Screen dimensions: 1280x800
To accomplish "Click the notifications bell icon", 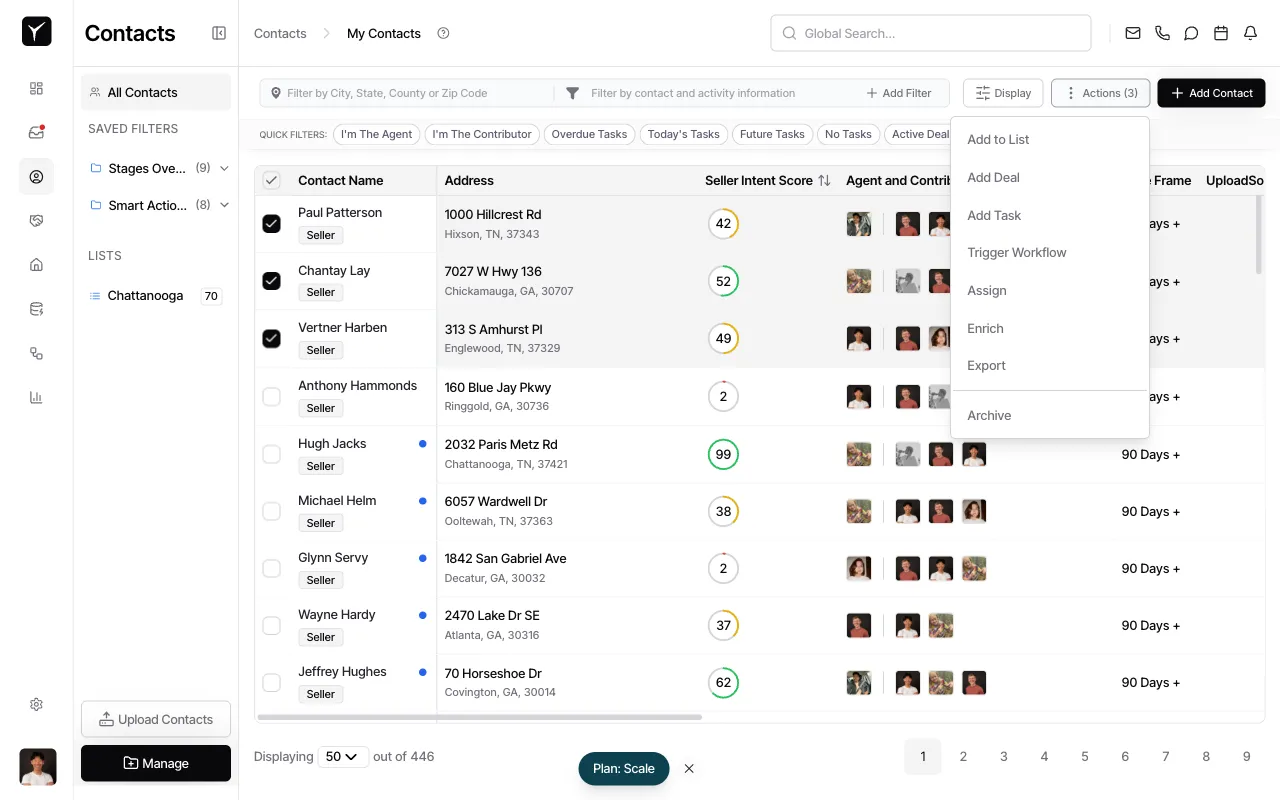I will (1250, 33).
